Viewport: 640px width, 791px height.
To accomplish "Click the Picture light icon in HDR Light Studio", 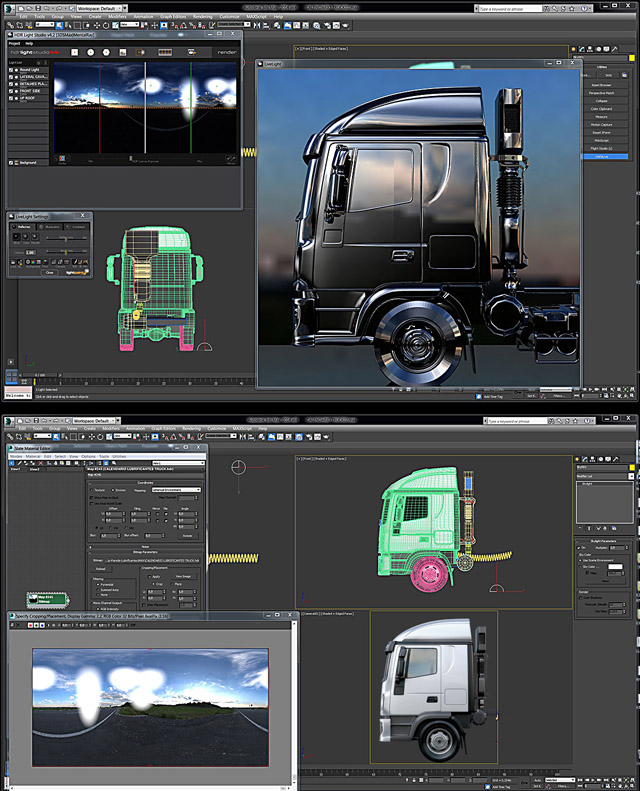I will 123,52.
